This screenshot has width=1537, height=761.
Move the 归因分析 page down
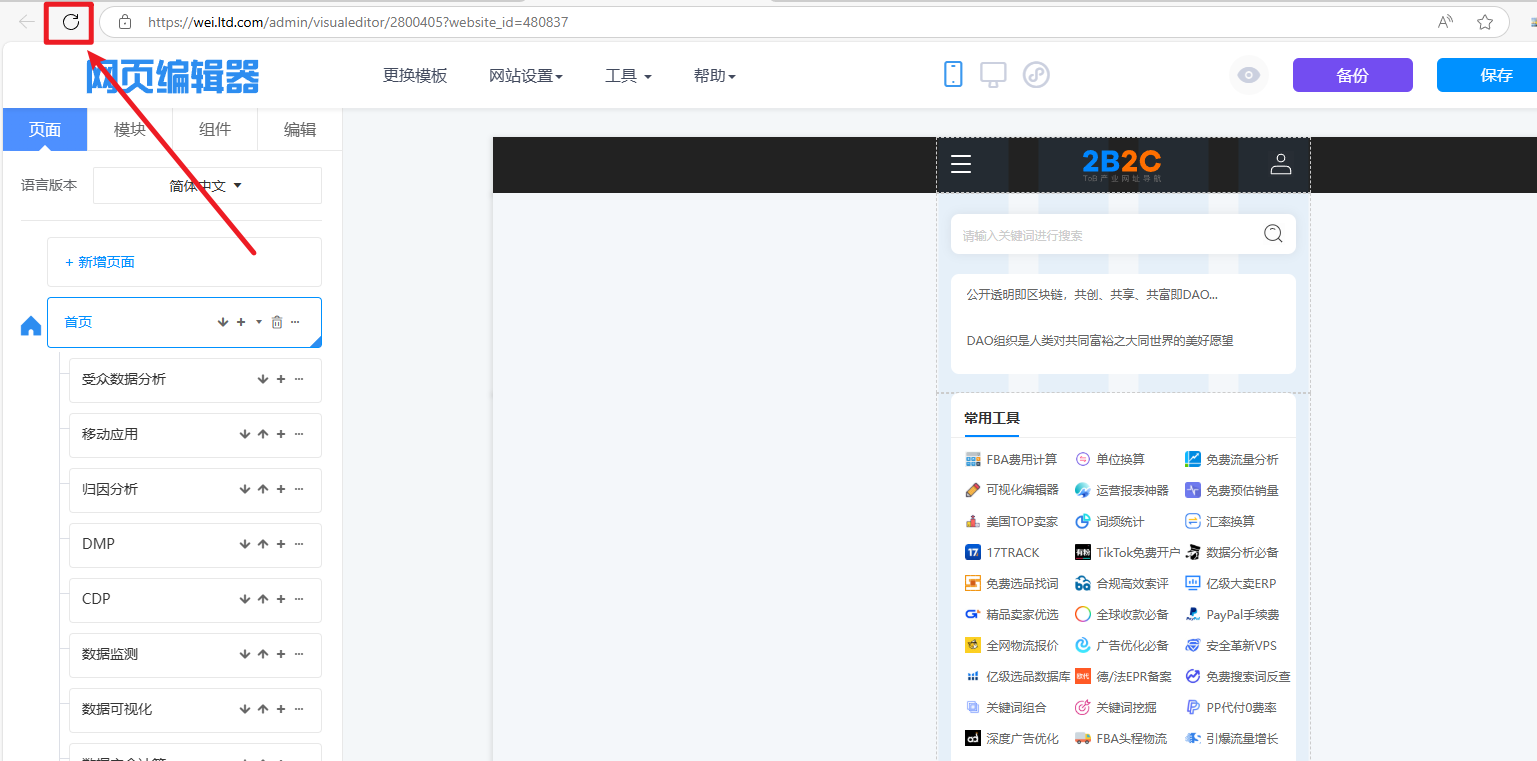[x=245, y=489]
